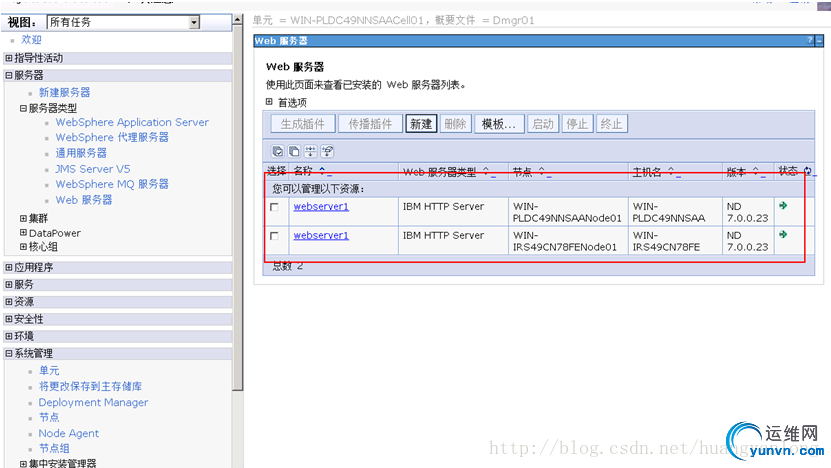Expand DataPower tree node
Viewport: 831px width, 468px height.
pos(23,233)
